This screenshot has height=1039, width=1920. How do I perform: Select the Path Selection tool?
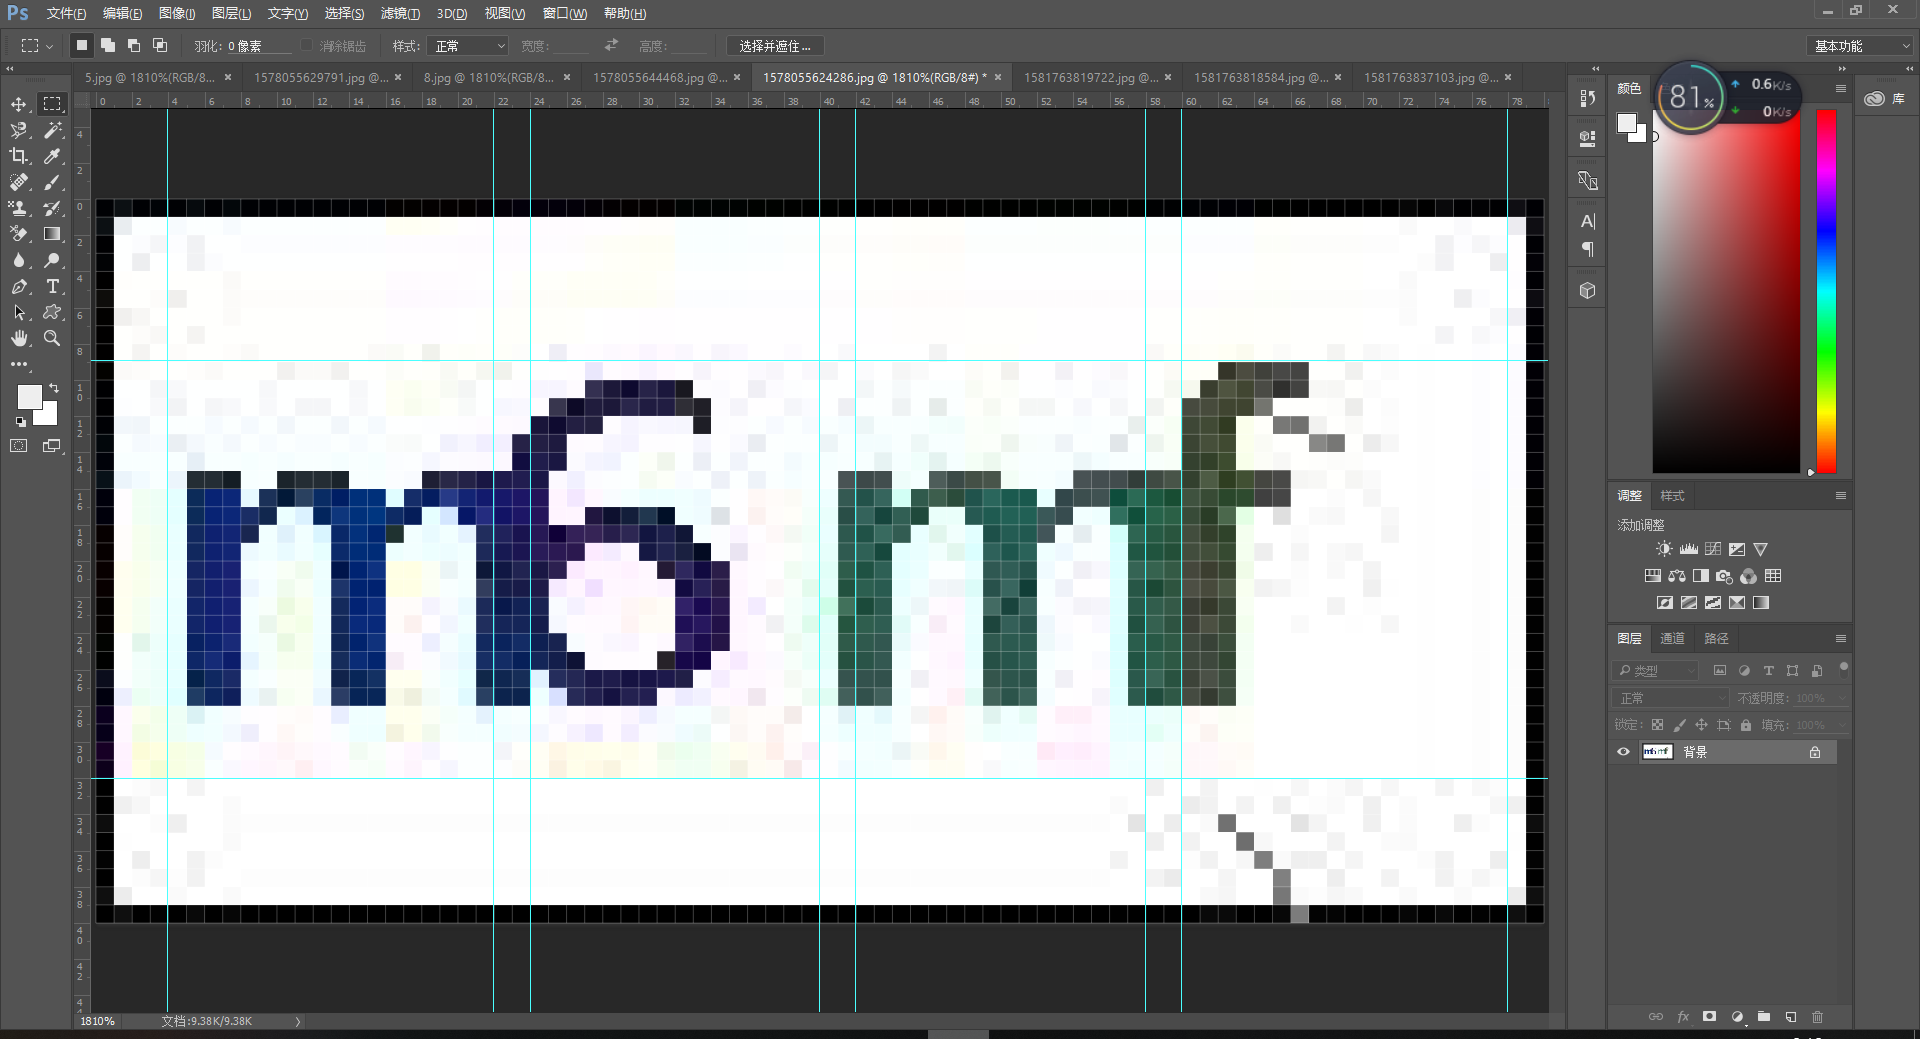click(19, 312)
